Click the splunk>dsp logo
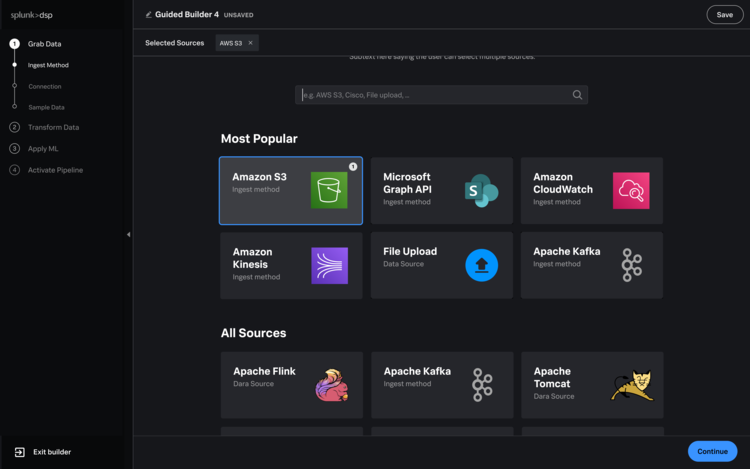Screen dimensions: 750x469 pyautogui.click(x=32, y=15)
